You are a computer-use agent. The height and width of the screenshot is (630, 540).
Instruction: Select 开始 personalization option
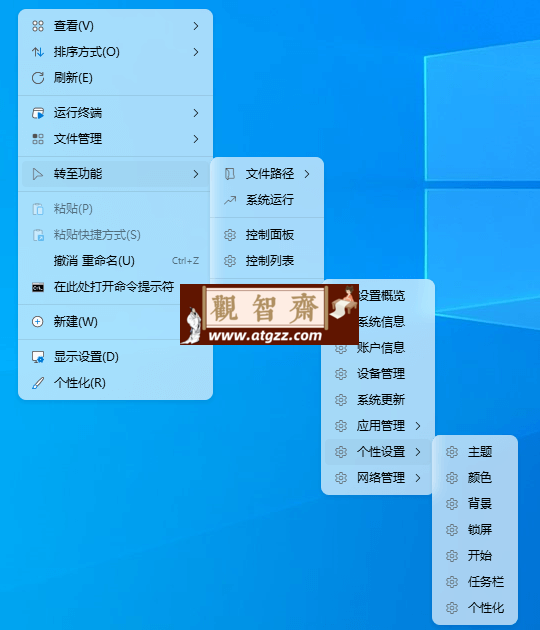click(475, 556)
